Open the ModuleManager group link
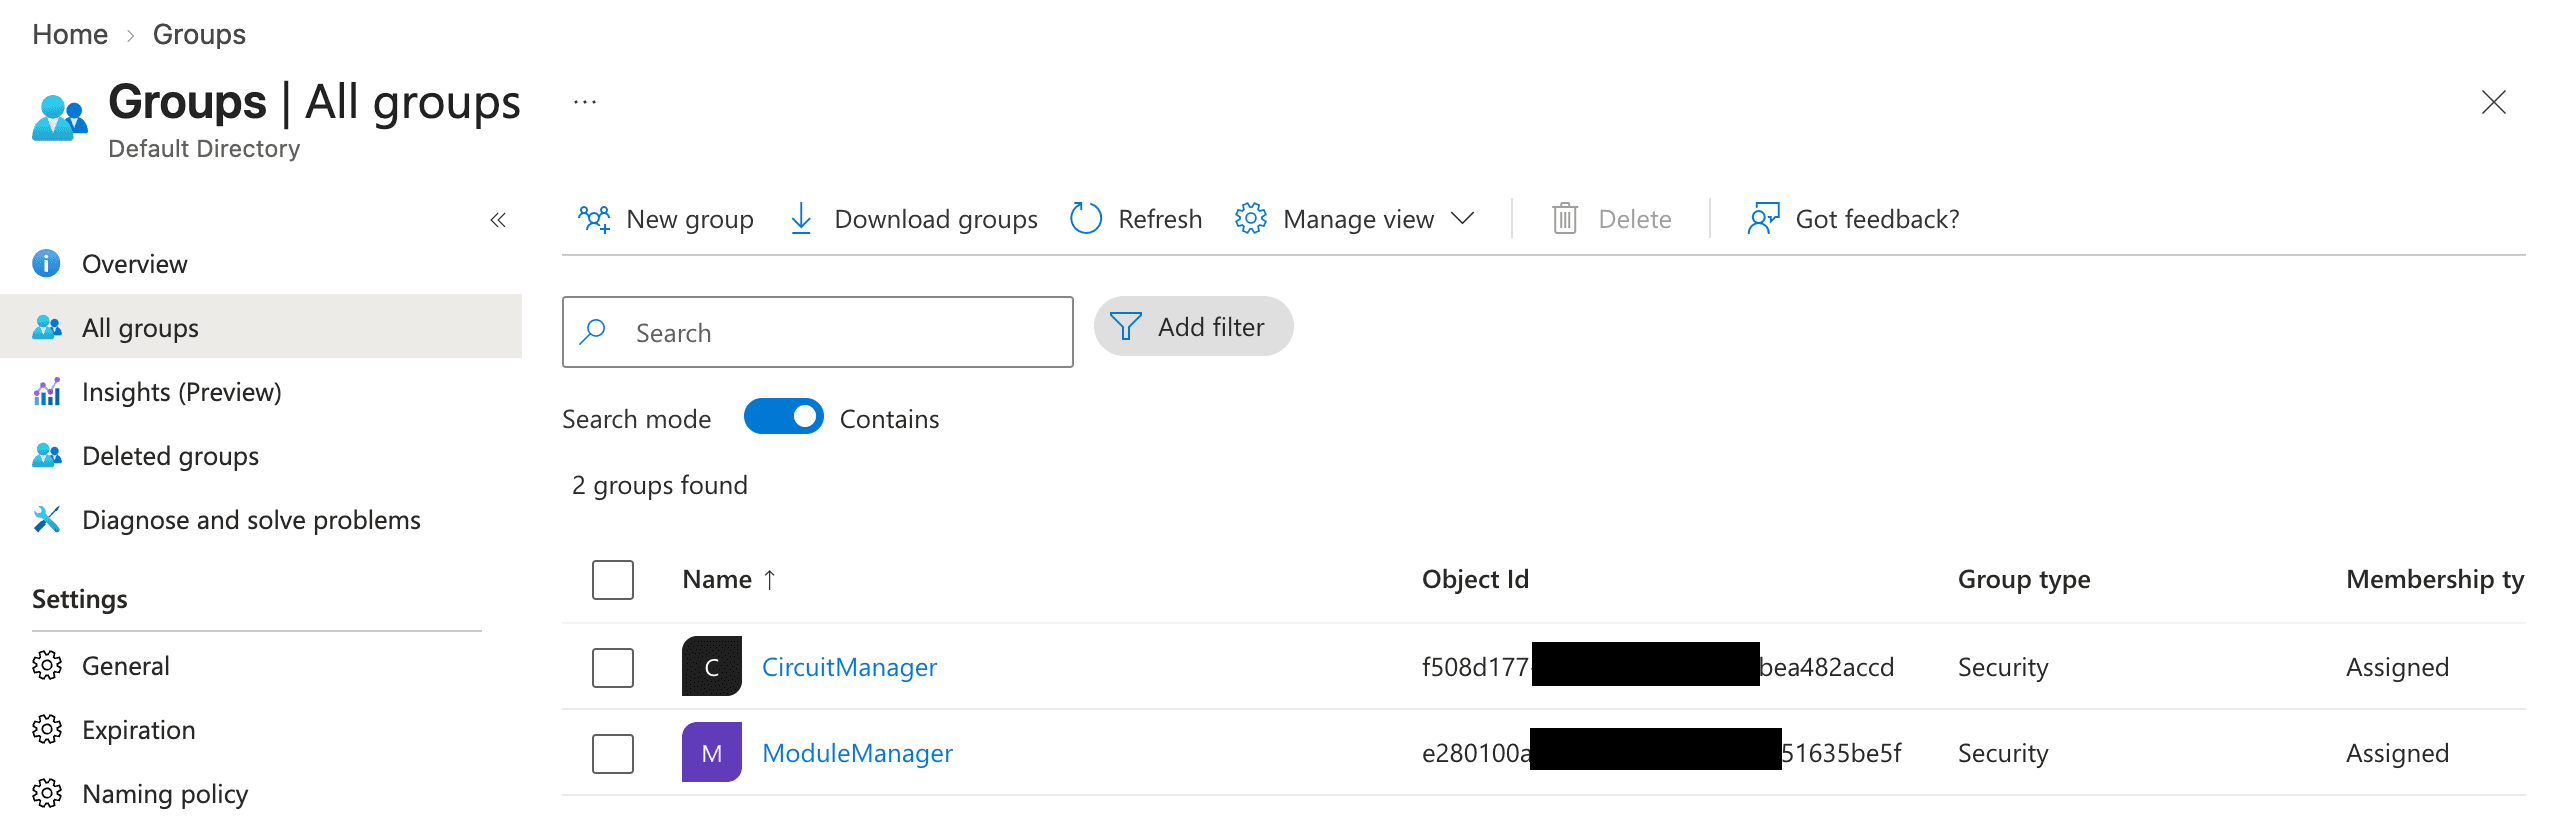This screenshot has width=2562, height=840. pyautogui.click(x=857, y=753)
